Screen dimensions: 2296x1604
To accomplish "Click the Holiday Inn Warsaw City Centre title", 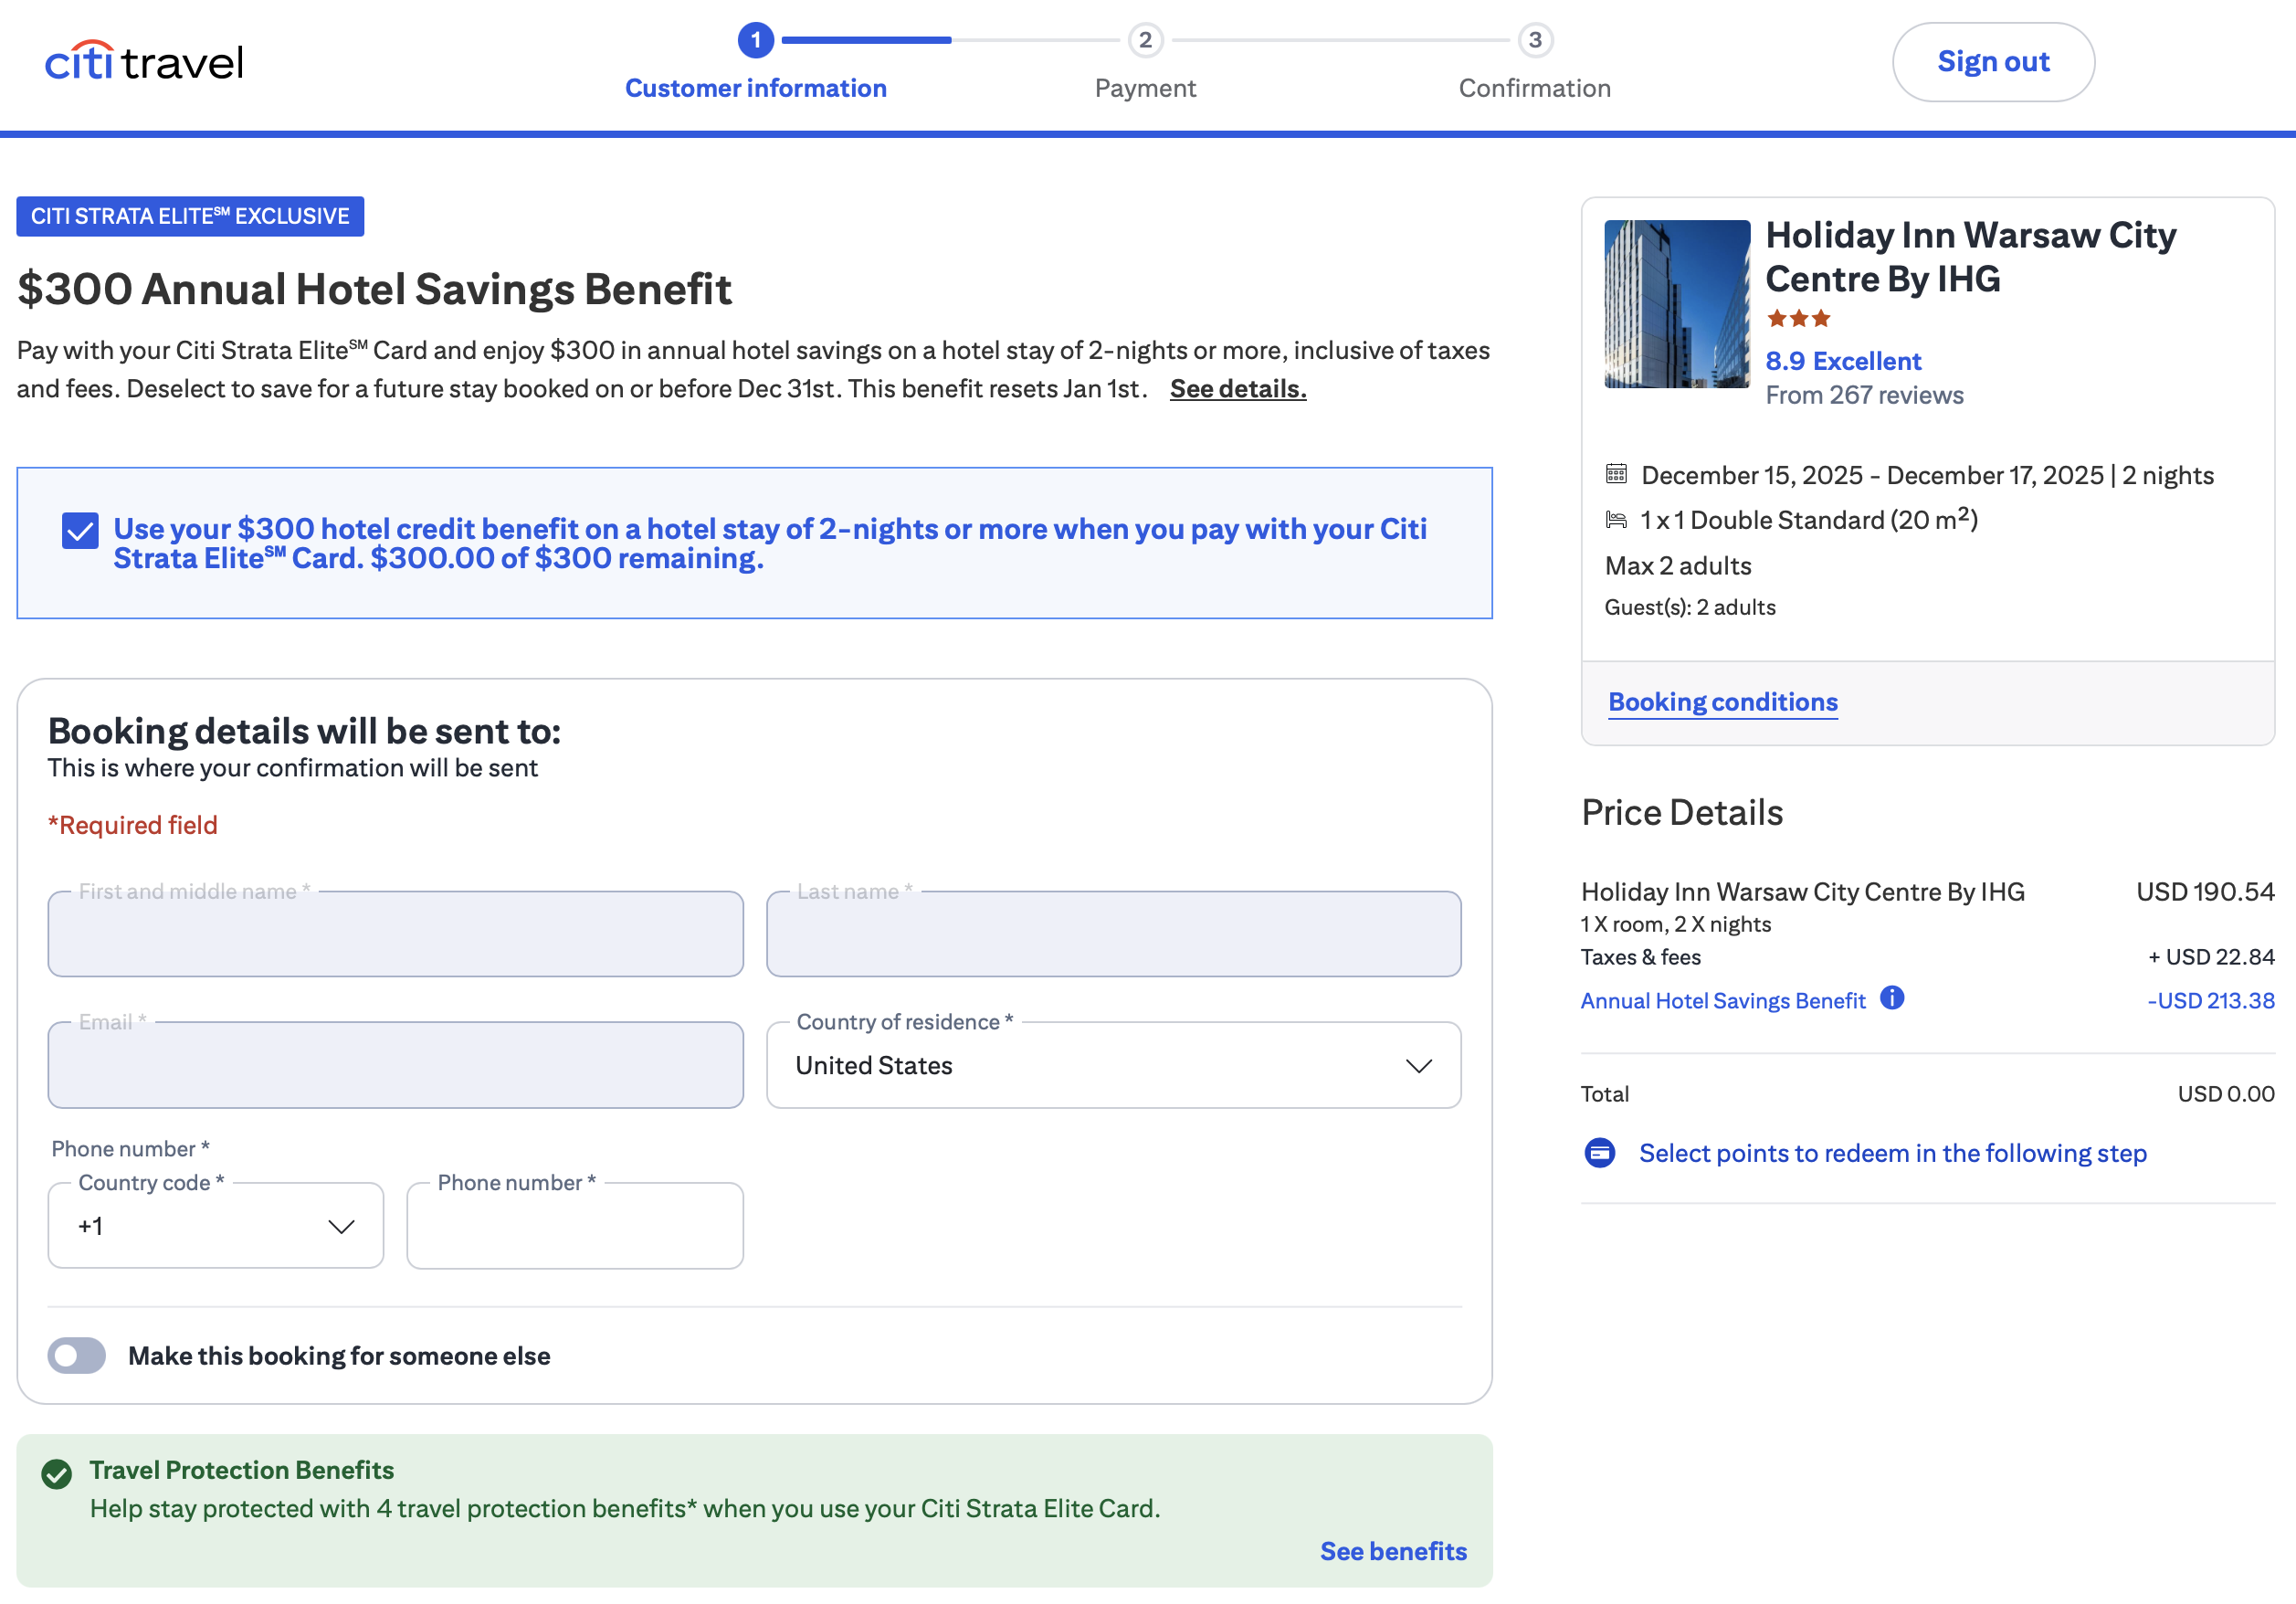I will 1970,257.
